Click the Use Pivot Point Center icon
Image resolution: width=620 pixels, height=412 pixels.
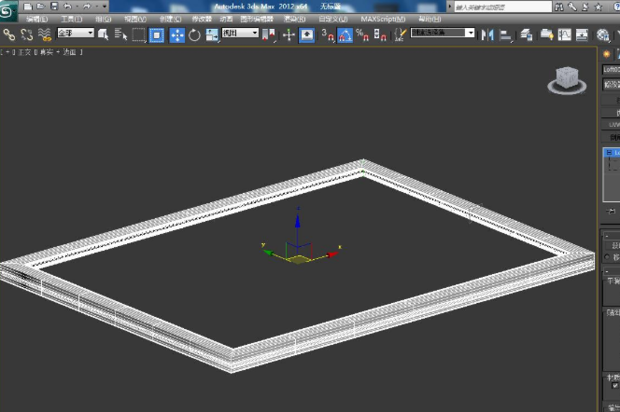269,35
